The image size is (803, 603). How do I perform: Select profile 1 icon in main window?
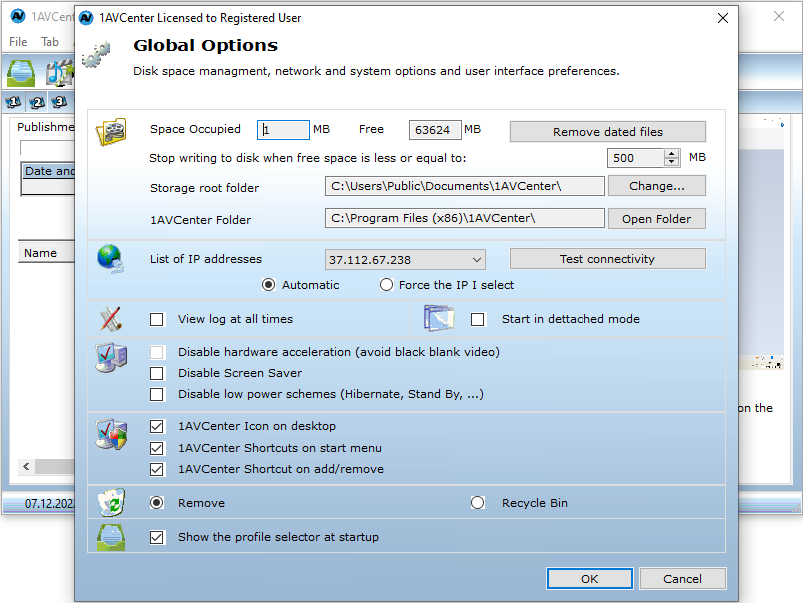pyautogui.click(x=13, y=102)
